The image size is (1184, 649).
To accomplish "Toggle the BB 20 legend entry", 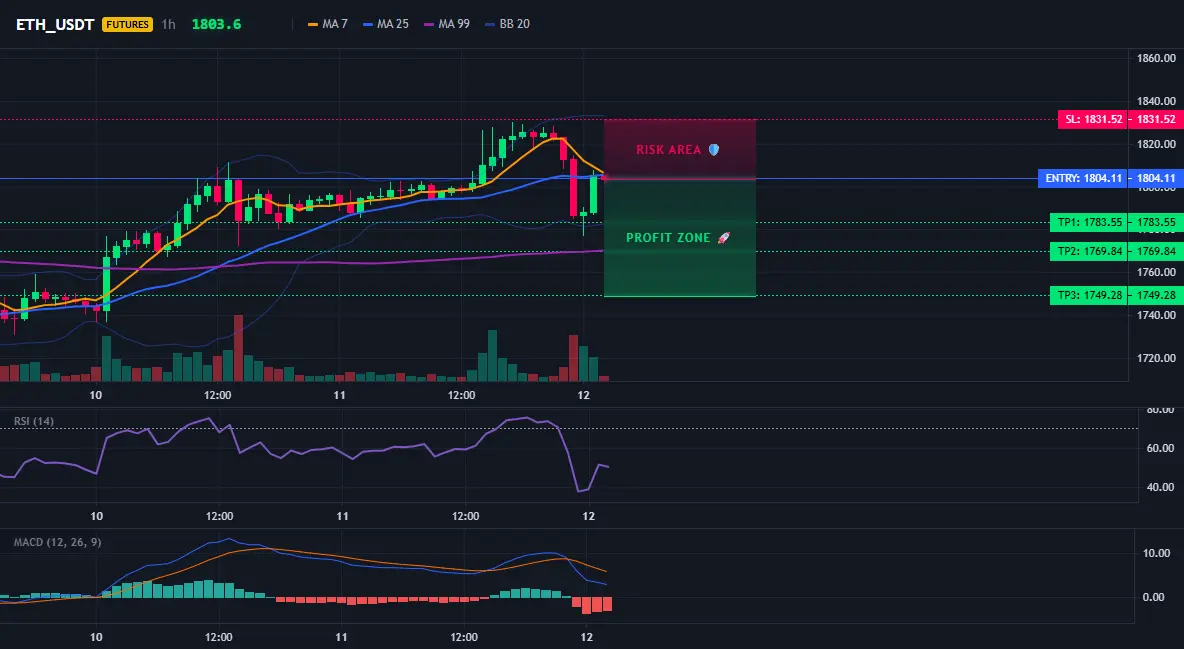I will click(507, 24).
